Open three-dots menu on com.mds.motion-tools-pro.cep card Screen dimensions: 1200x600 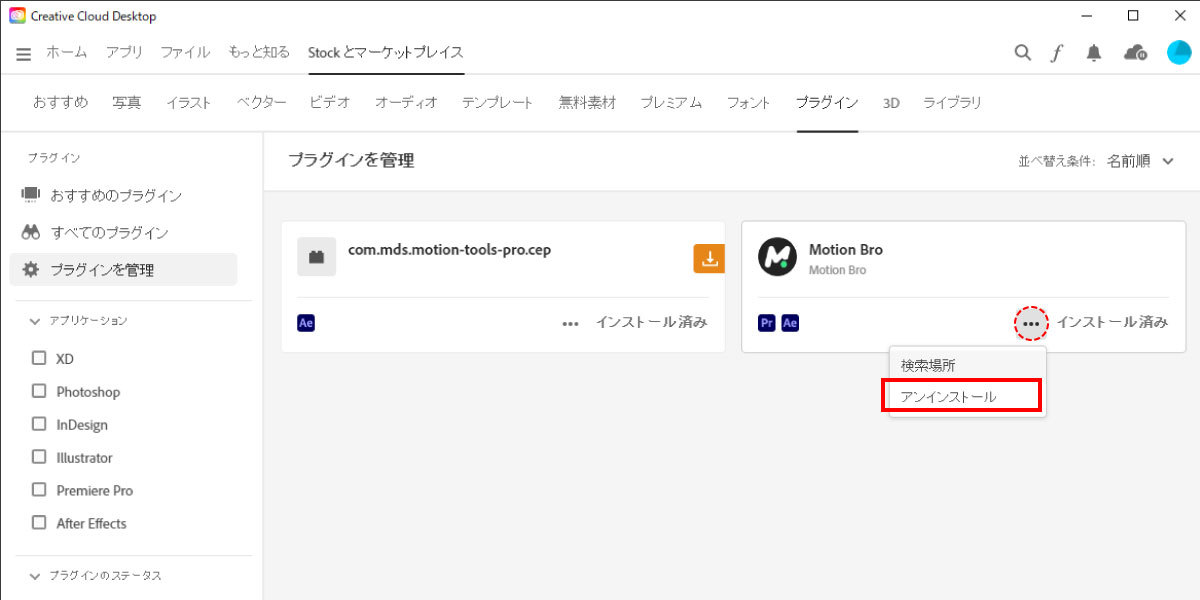pos(570,323)
